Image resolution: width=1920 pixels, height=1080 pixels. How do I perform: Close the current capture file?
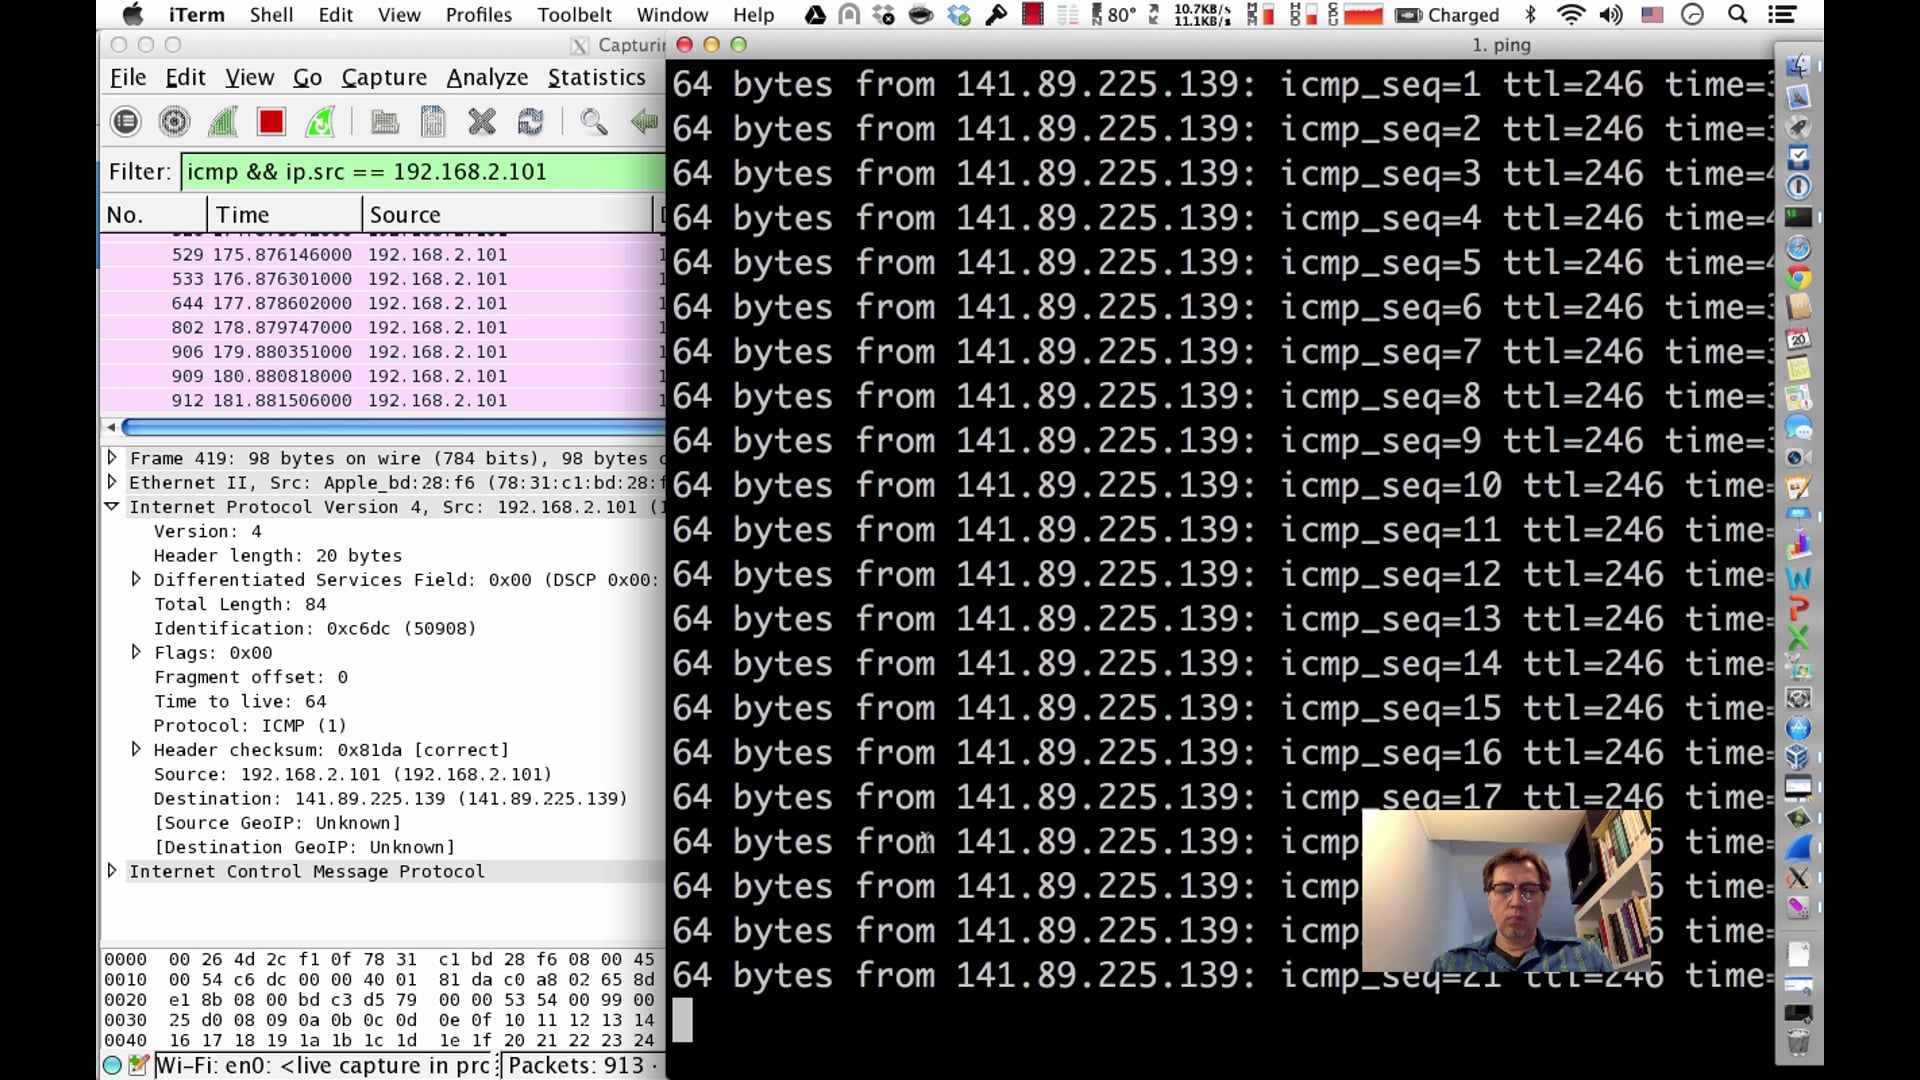click(x=483, y=121)
